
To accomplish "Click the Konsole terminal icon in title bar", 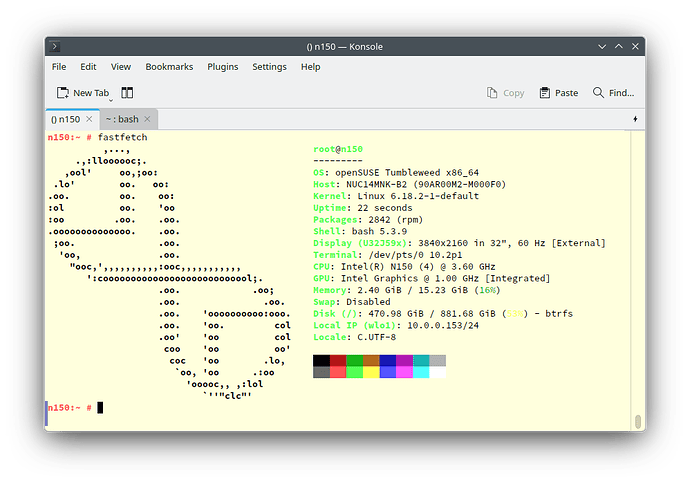I will (55, 46).
